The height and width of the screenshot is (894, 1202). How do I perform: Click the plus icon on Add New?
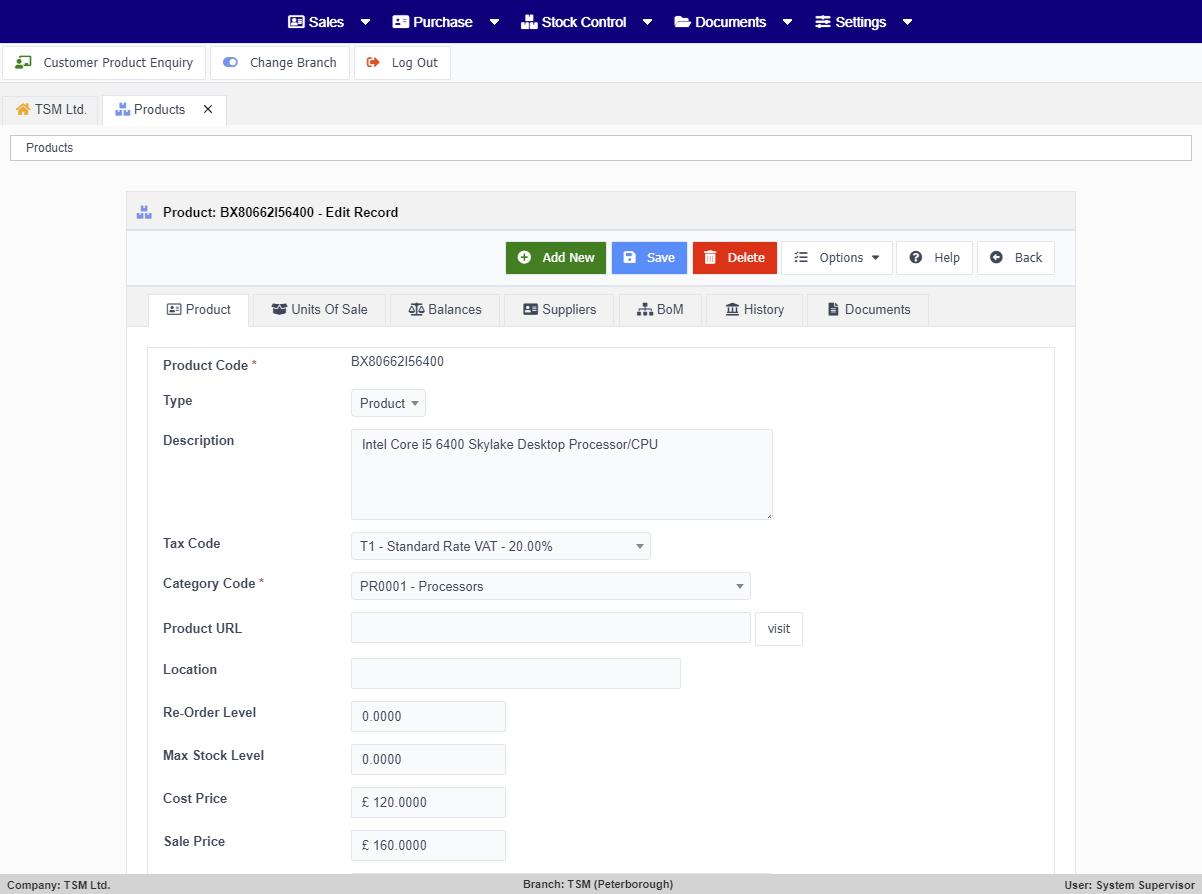point(524,257)
